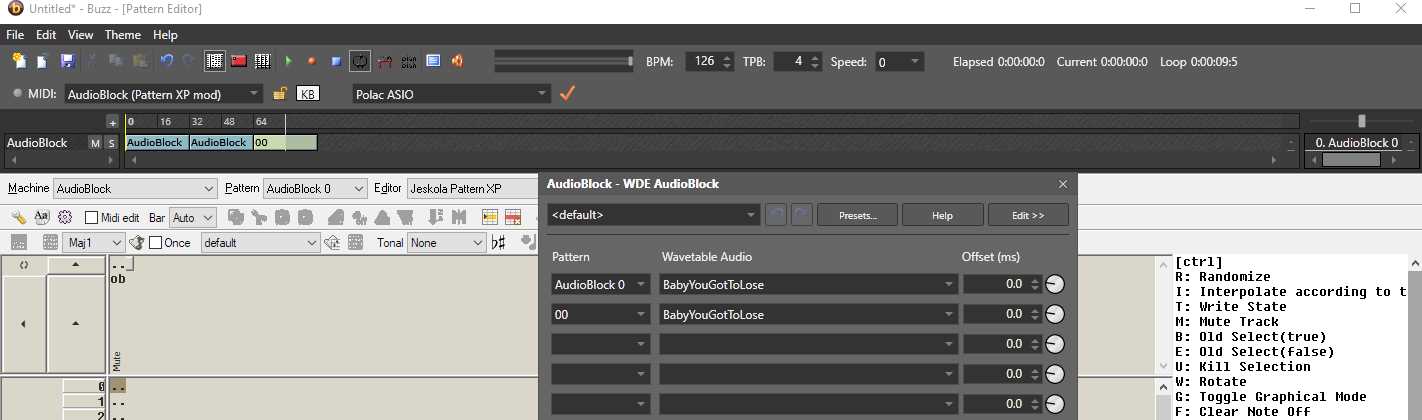
Task: Open the File menu
Action: click(15, 35)
